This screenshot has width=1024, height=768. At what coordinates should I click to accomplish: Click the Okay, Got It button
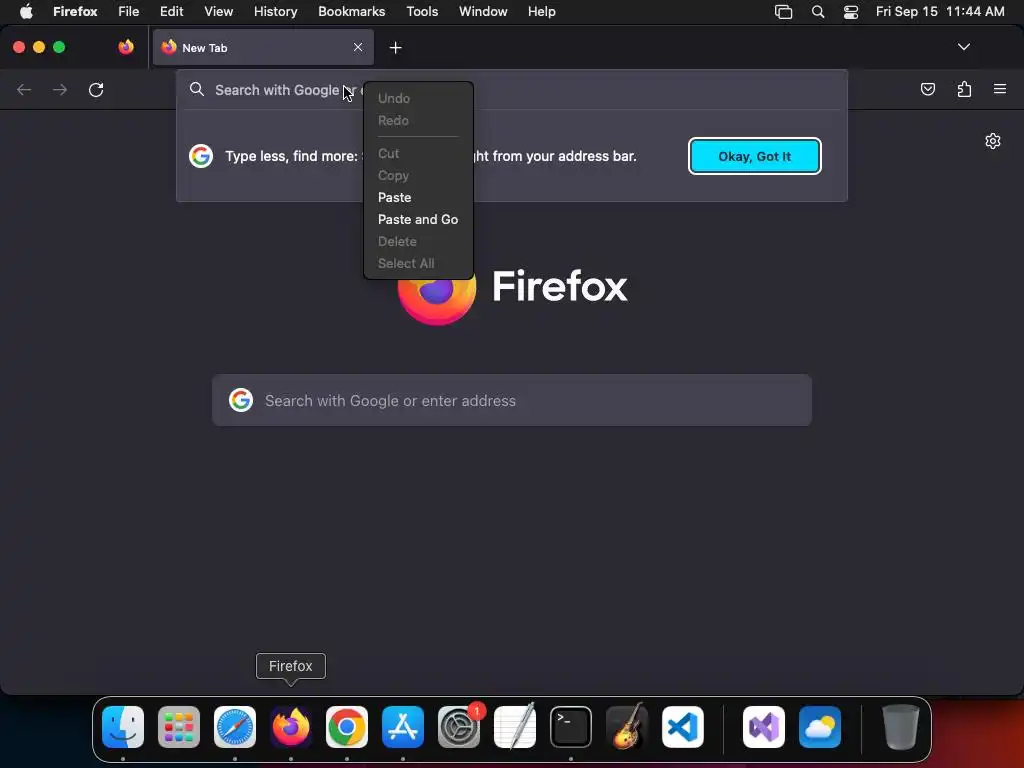[x=754, y=156]
